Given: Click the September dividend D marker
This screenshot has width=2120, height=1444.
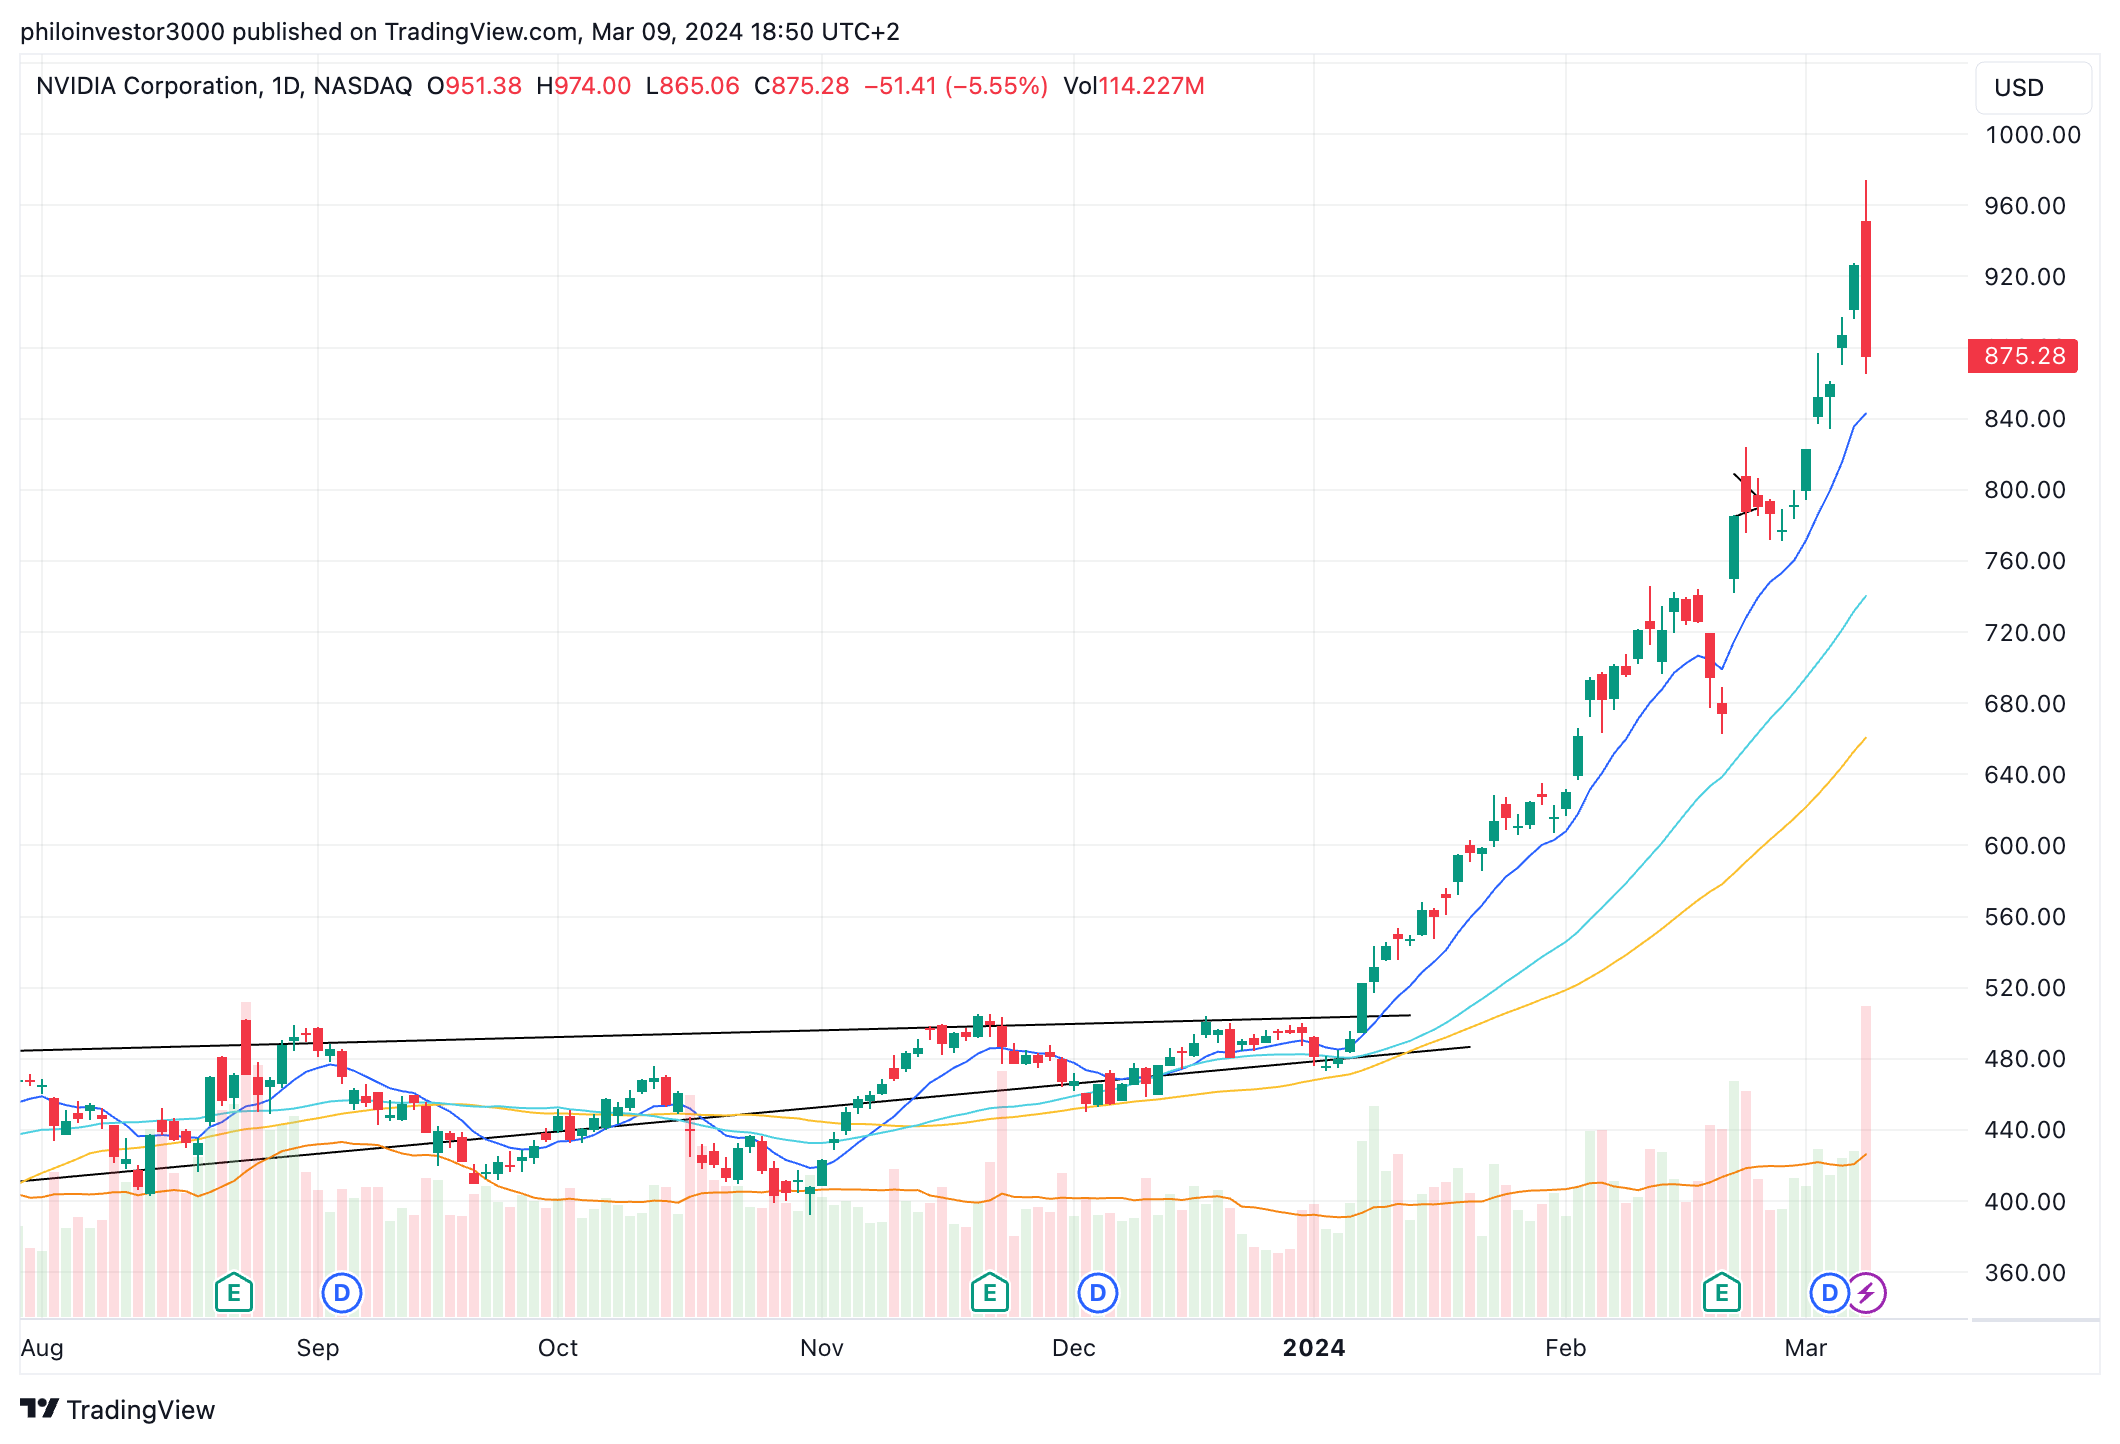Looking at the screenshot, I should pos(341,1293).
